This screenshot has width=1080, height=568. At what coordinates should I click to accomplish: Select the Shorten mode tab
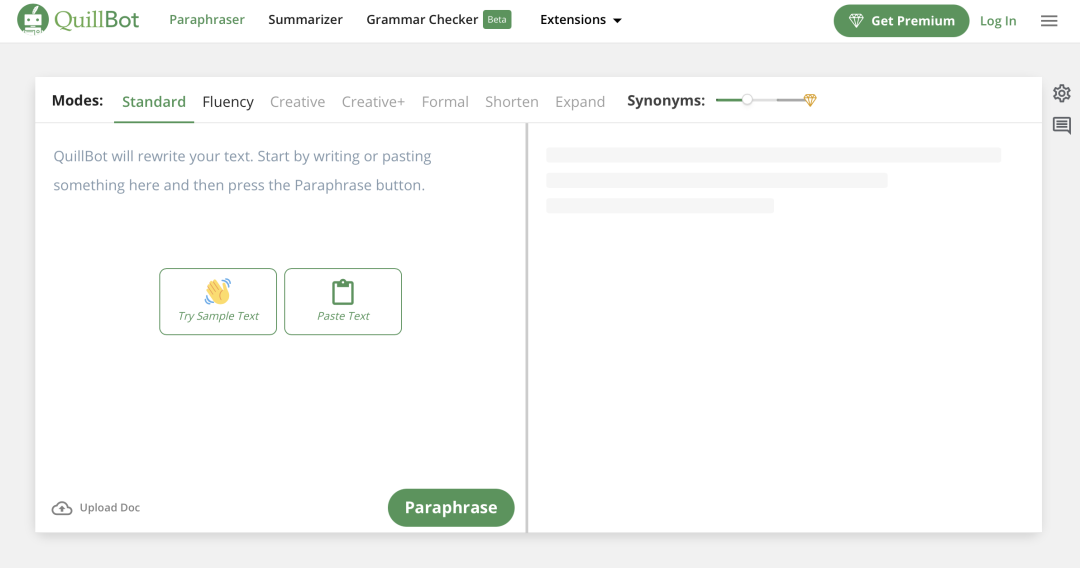tap(512, 102)
